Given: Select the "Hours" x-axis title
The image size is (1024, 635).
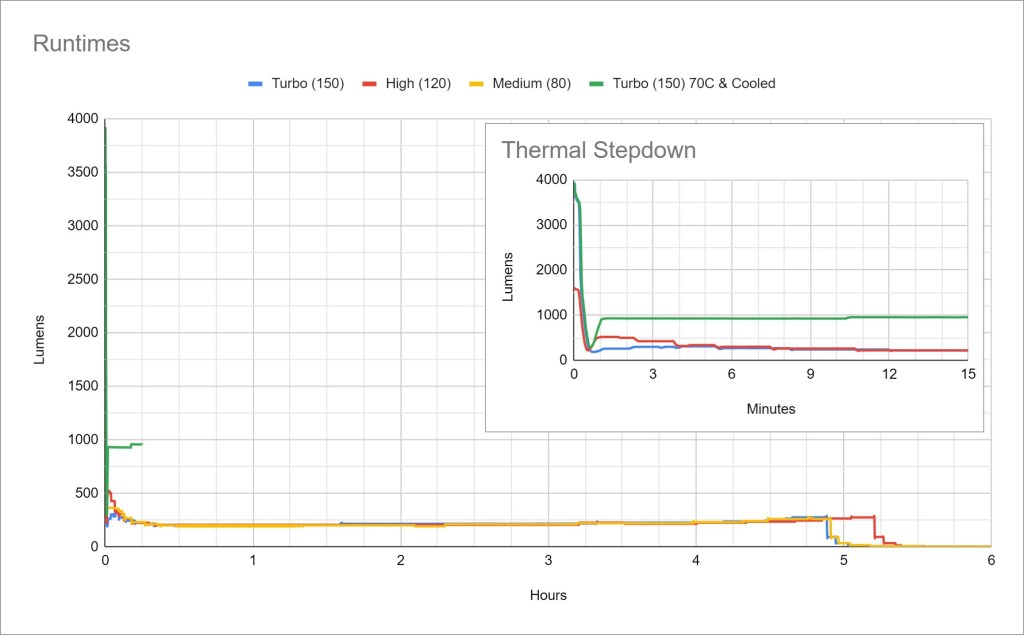Looking at the screenshot, I should [548, 595].
